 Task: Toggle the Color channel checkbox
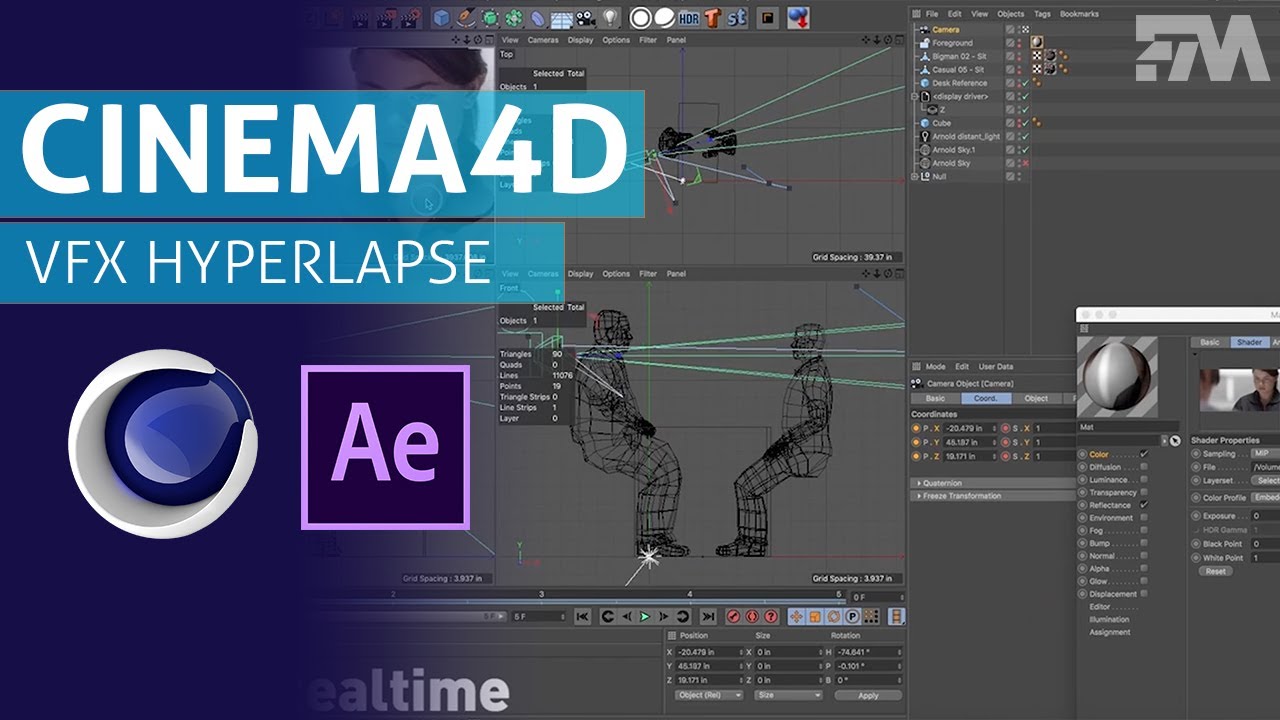pyautogui.click(x=1144, y=454)
